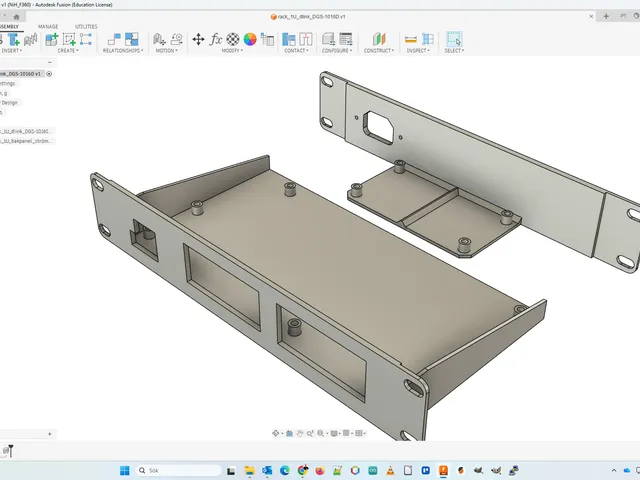
Task: Activate the Select window-selection tool
Action: [454, 40]
